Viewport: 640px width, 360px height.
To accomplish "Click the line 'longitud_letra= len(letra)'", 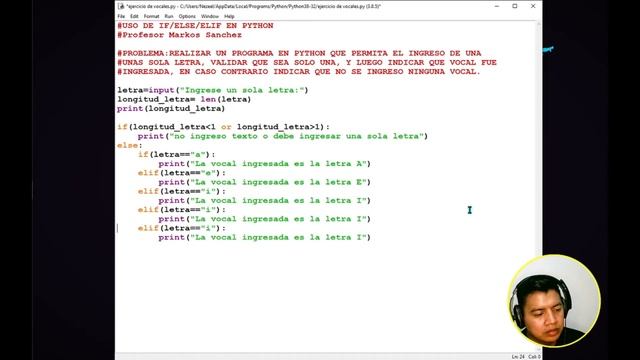I will [184, 100].
